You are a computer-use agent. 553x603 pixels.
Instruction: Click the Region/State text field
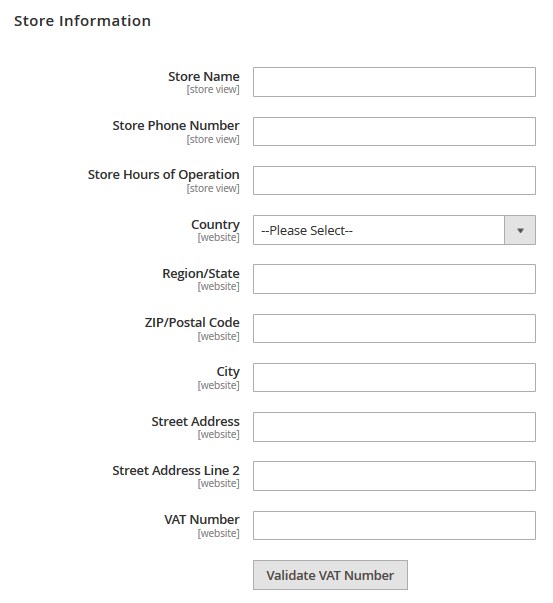coord(394,279)
